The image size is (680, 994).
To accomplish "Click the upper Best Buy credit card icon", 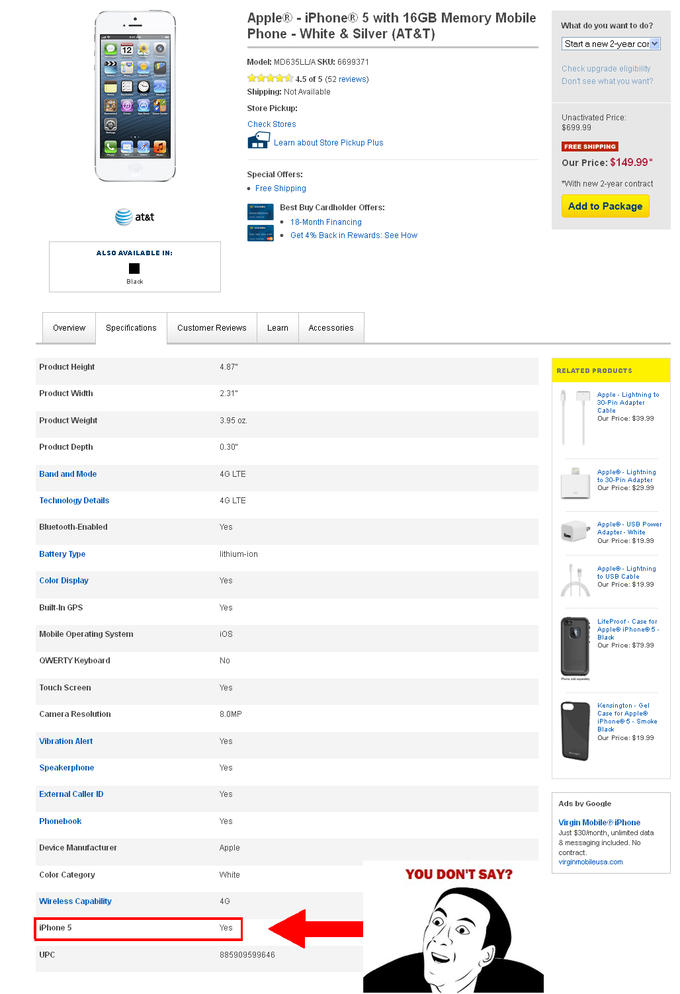I will click(260, 211).
